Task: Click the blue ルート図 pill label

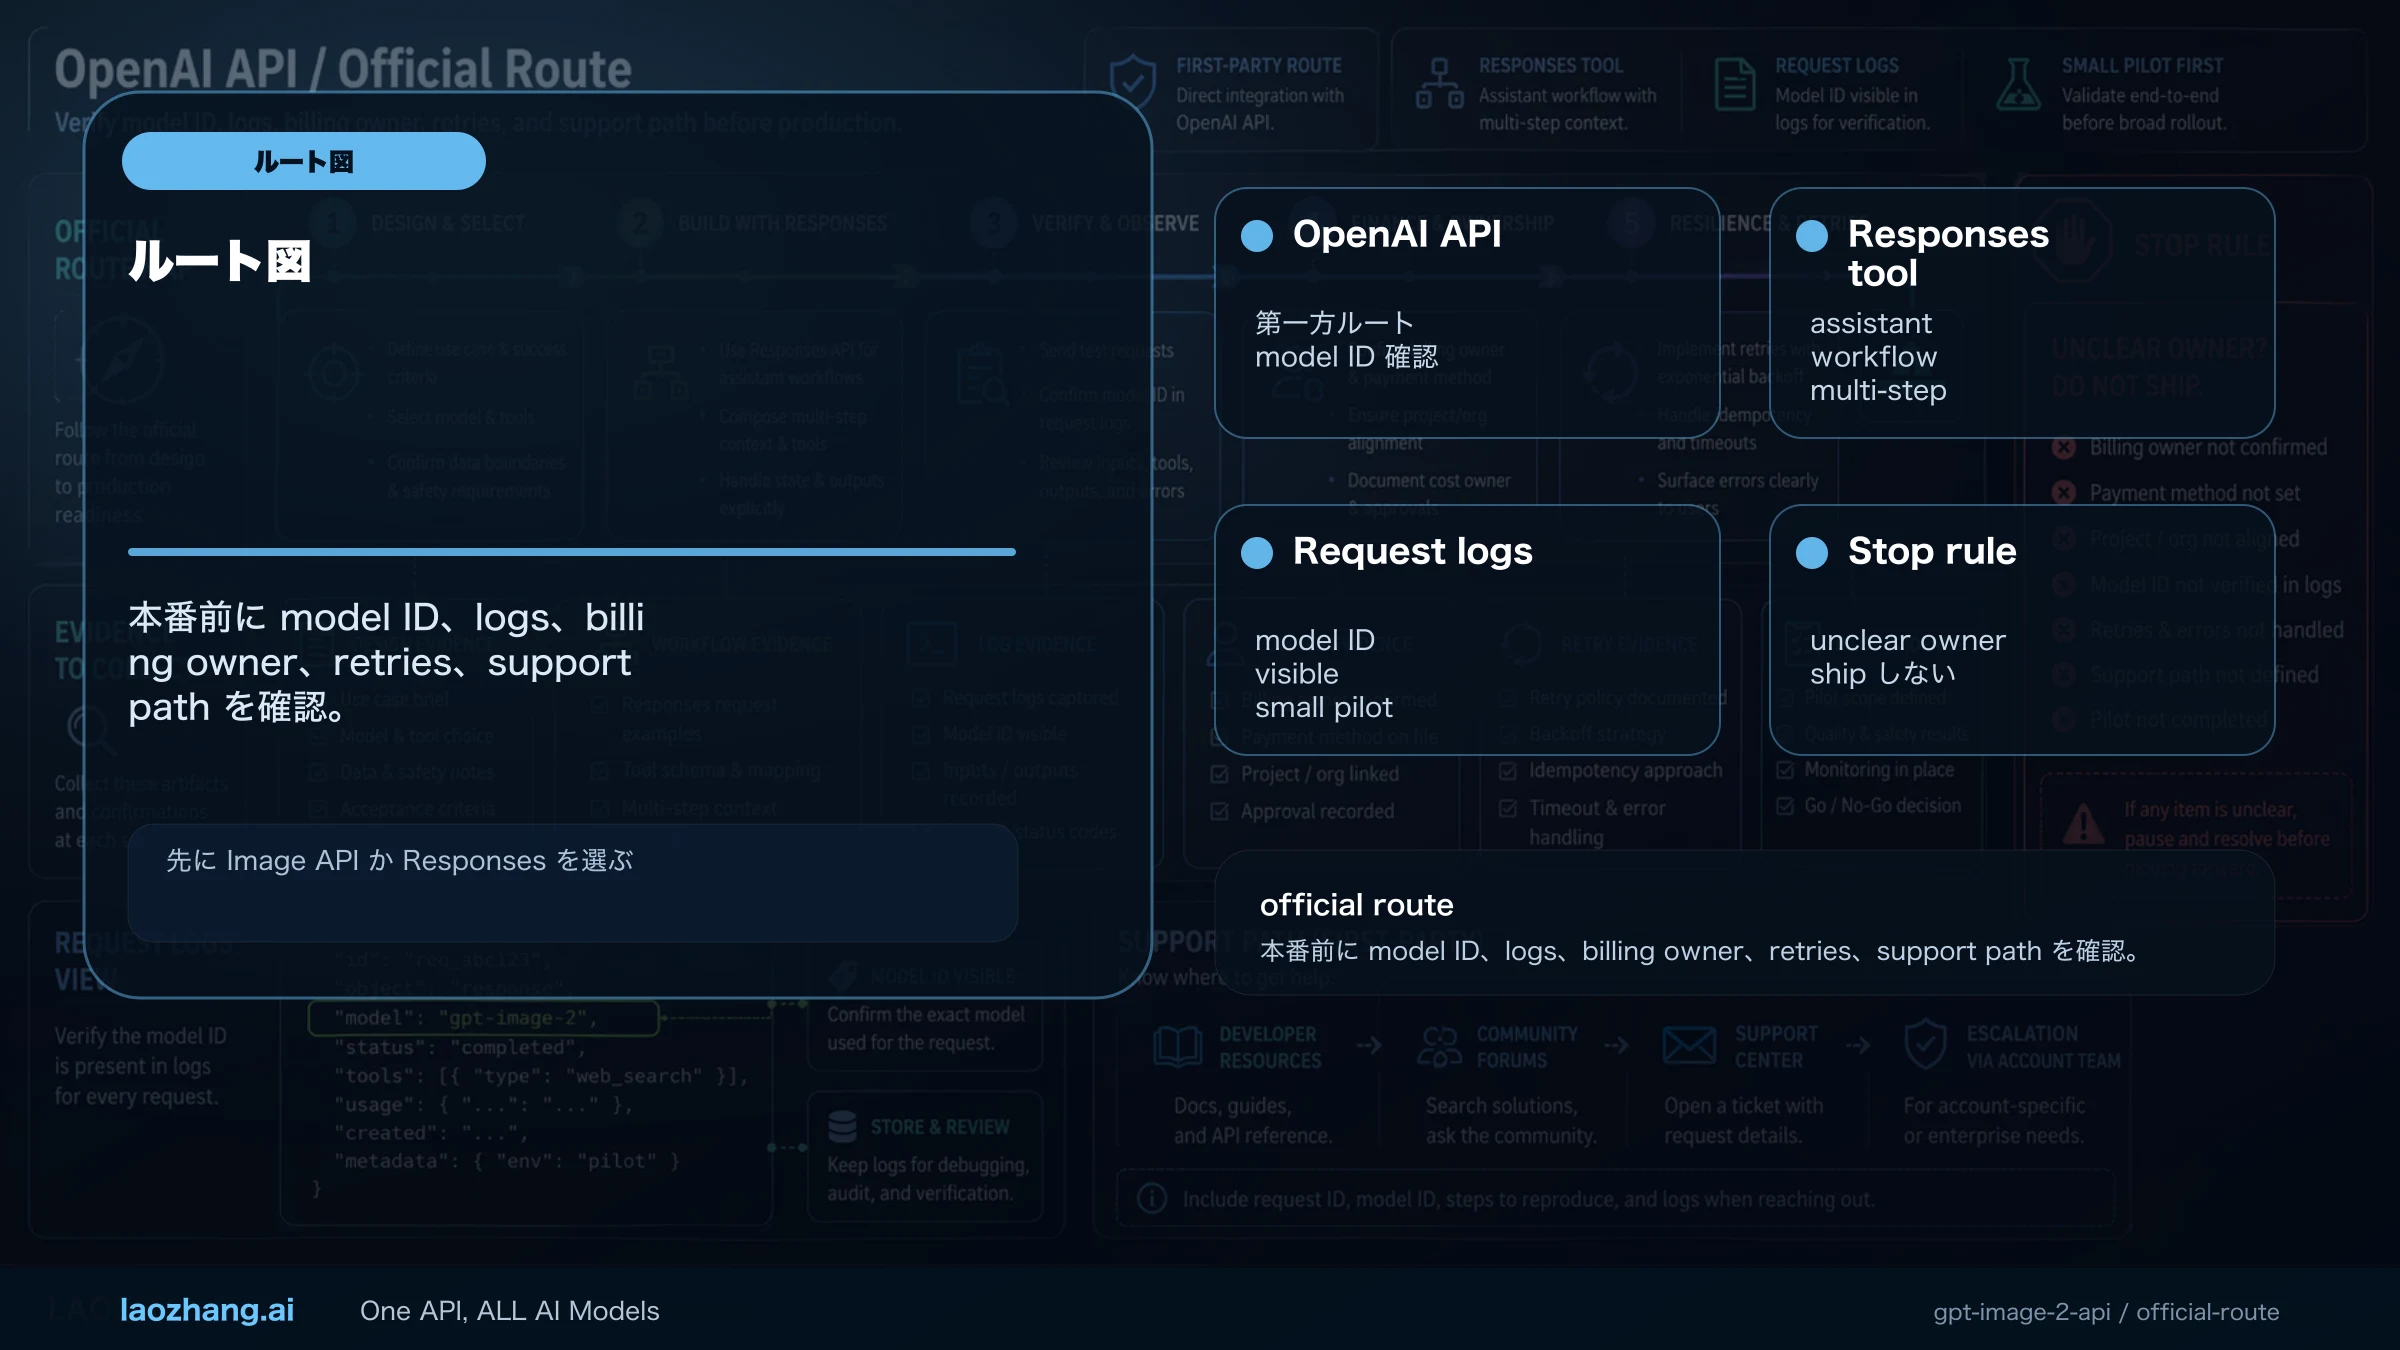Action: pos(304,161)
